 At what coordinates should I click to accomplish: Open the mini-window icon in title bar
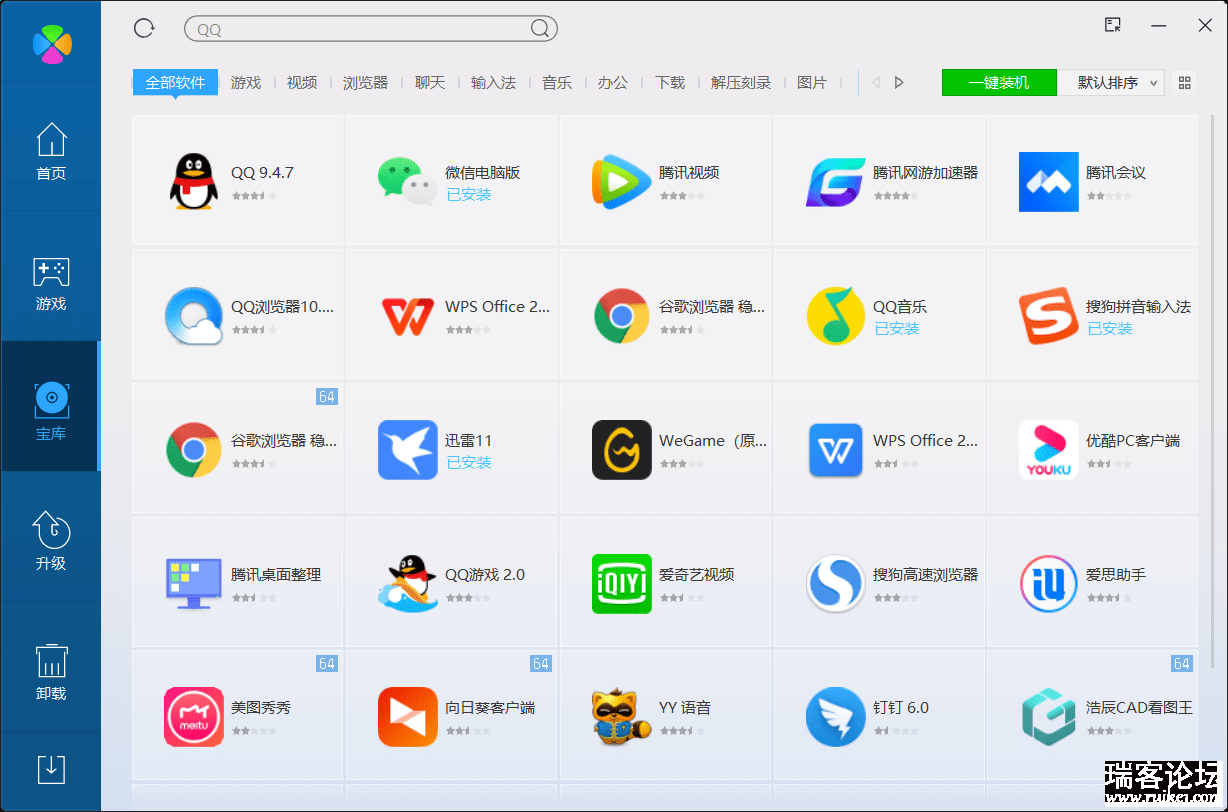click(1112, 25)
